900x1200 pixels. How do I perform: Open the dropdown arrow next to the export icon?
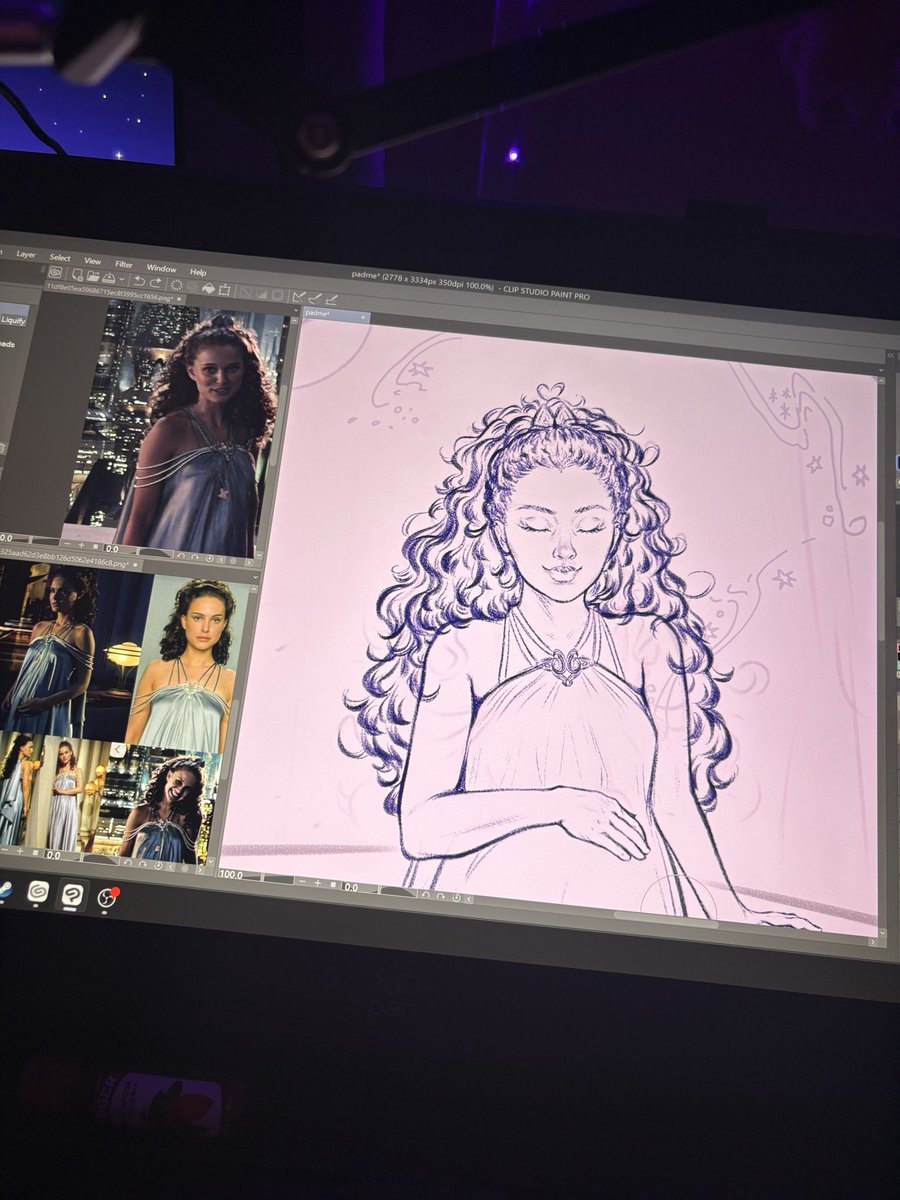122,281
